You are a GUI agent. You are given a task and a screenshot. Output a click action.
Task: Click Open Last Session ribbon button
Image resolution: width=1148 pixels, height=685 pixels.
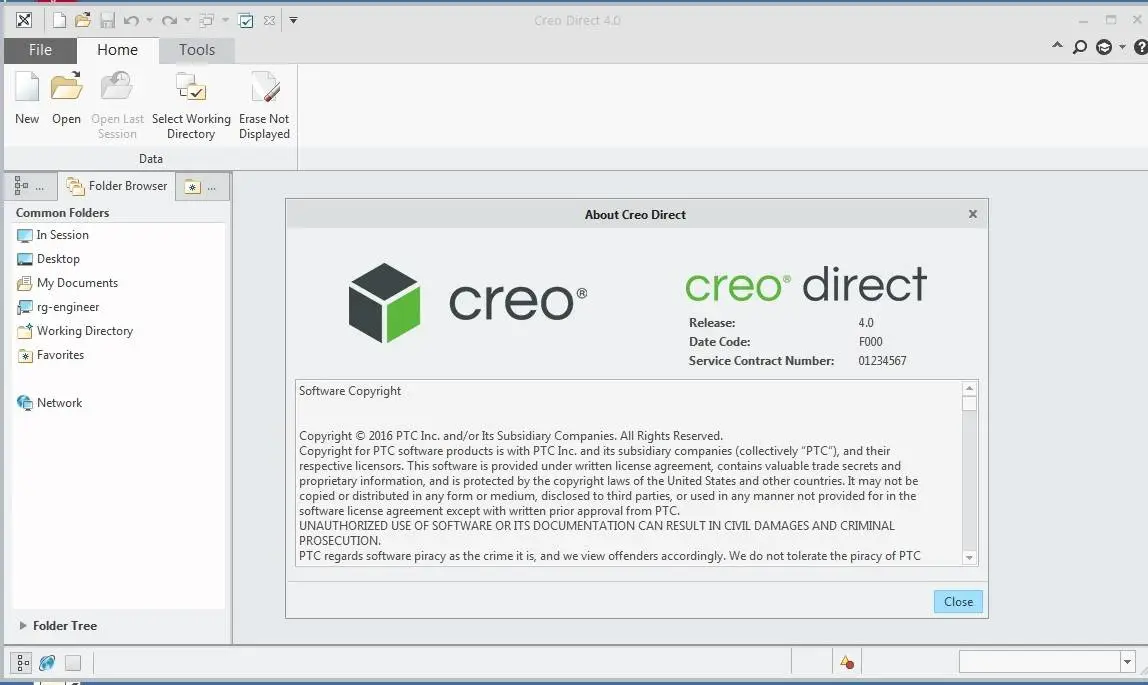(117, 105)
